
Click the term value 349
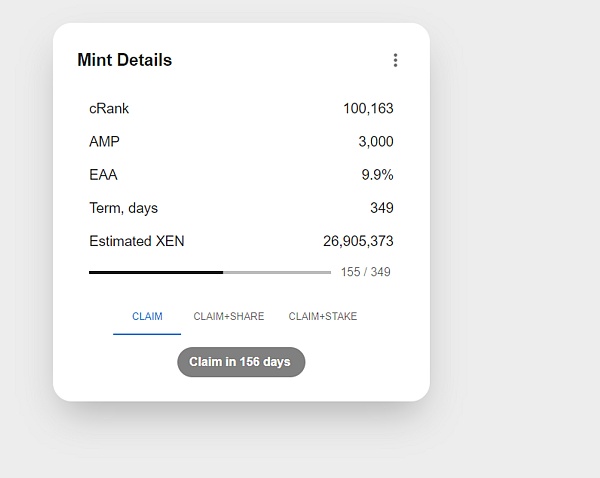(x=381, y=208)
